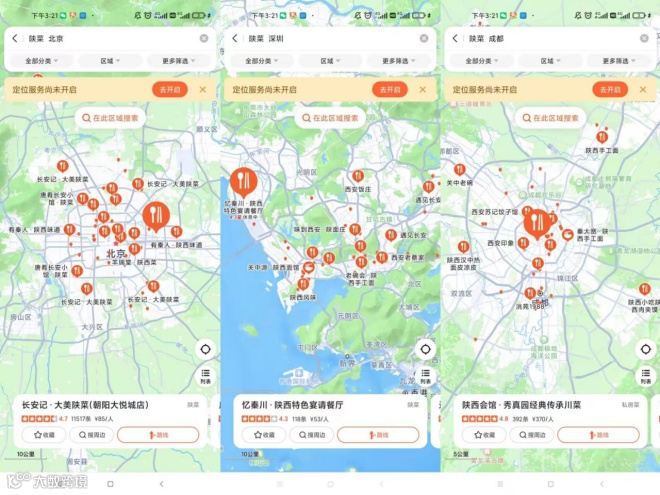
Task: Open 忆秦川·陕西特色宴请餐厅 title
Action: (x=293, y=405)
